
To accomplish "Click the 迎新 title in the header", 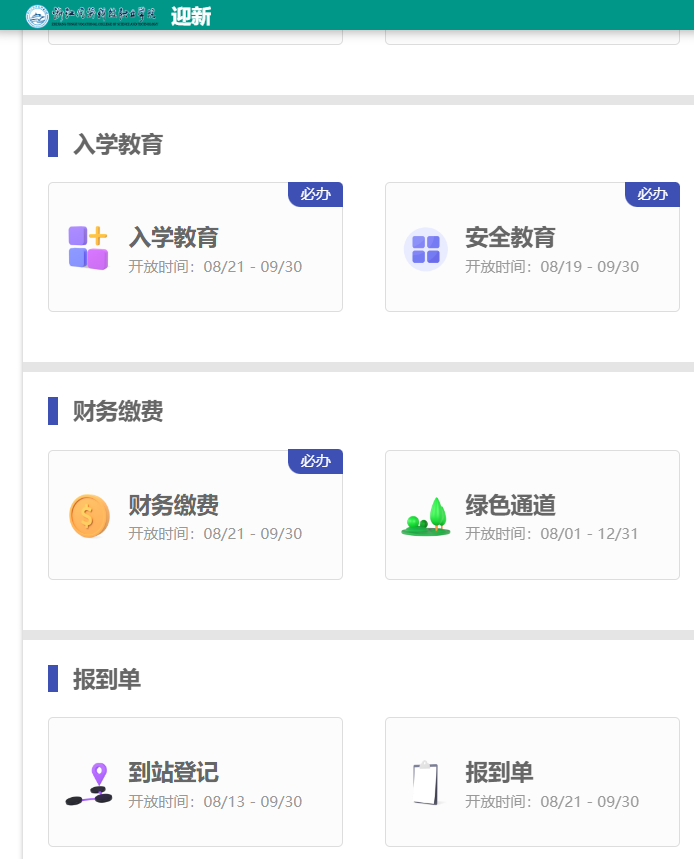I will tap(191, 16).
